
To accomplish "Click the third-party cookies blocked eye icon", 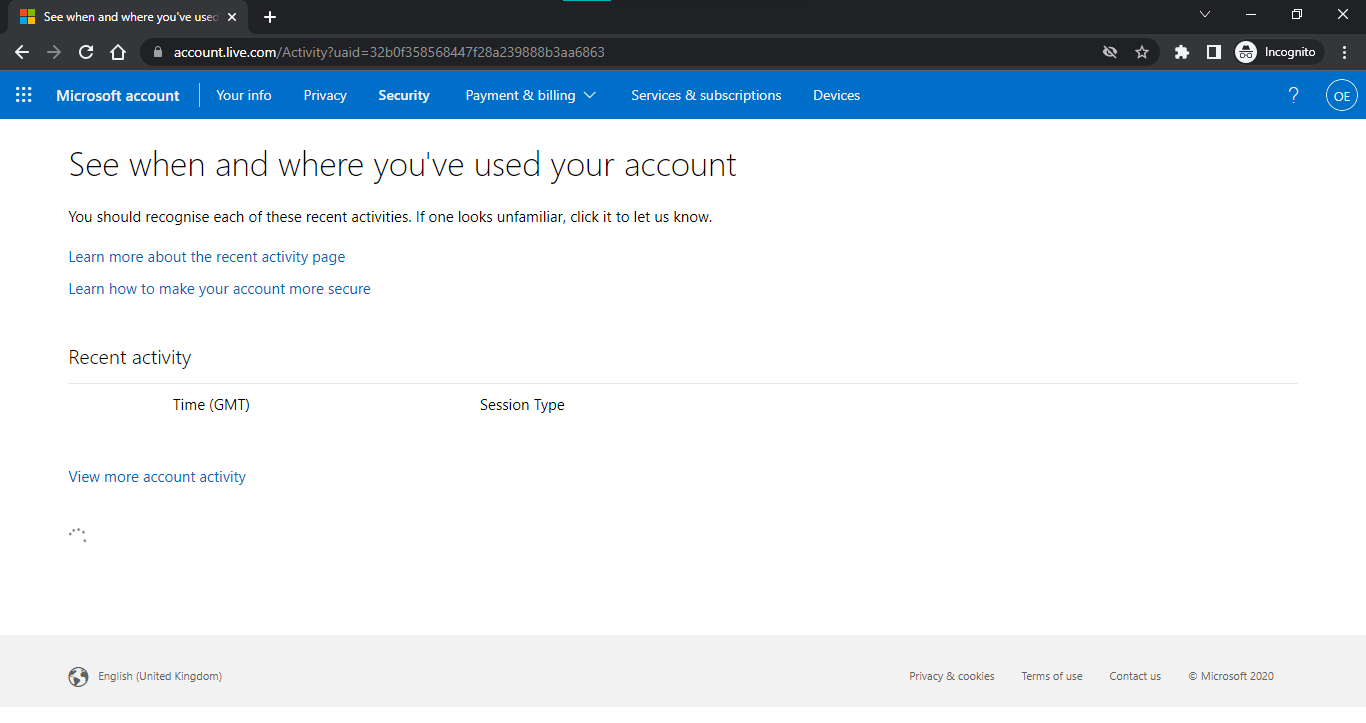I will 1110,52.
